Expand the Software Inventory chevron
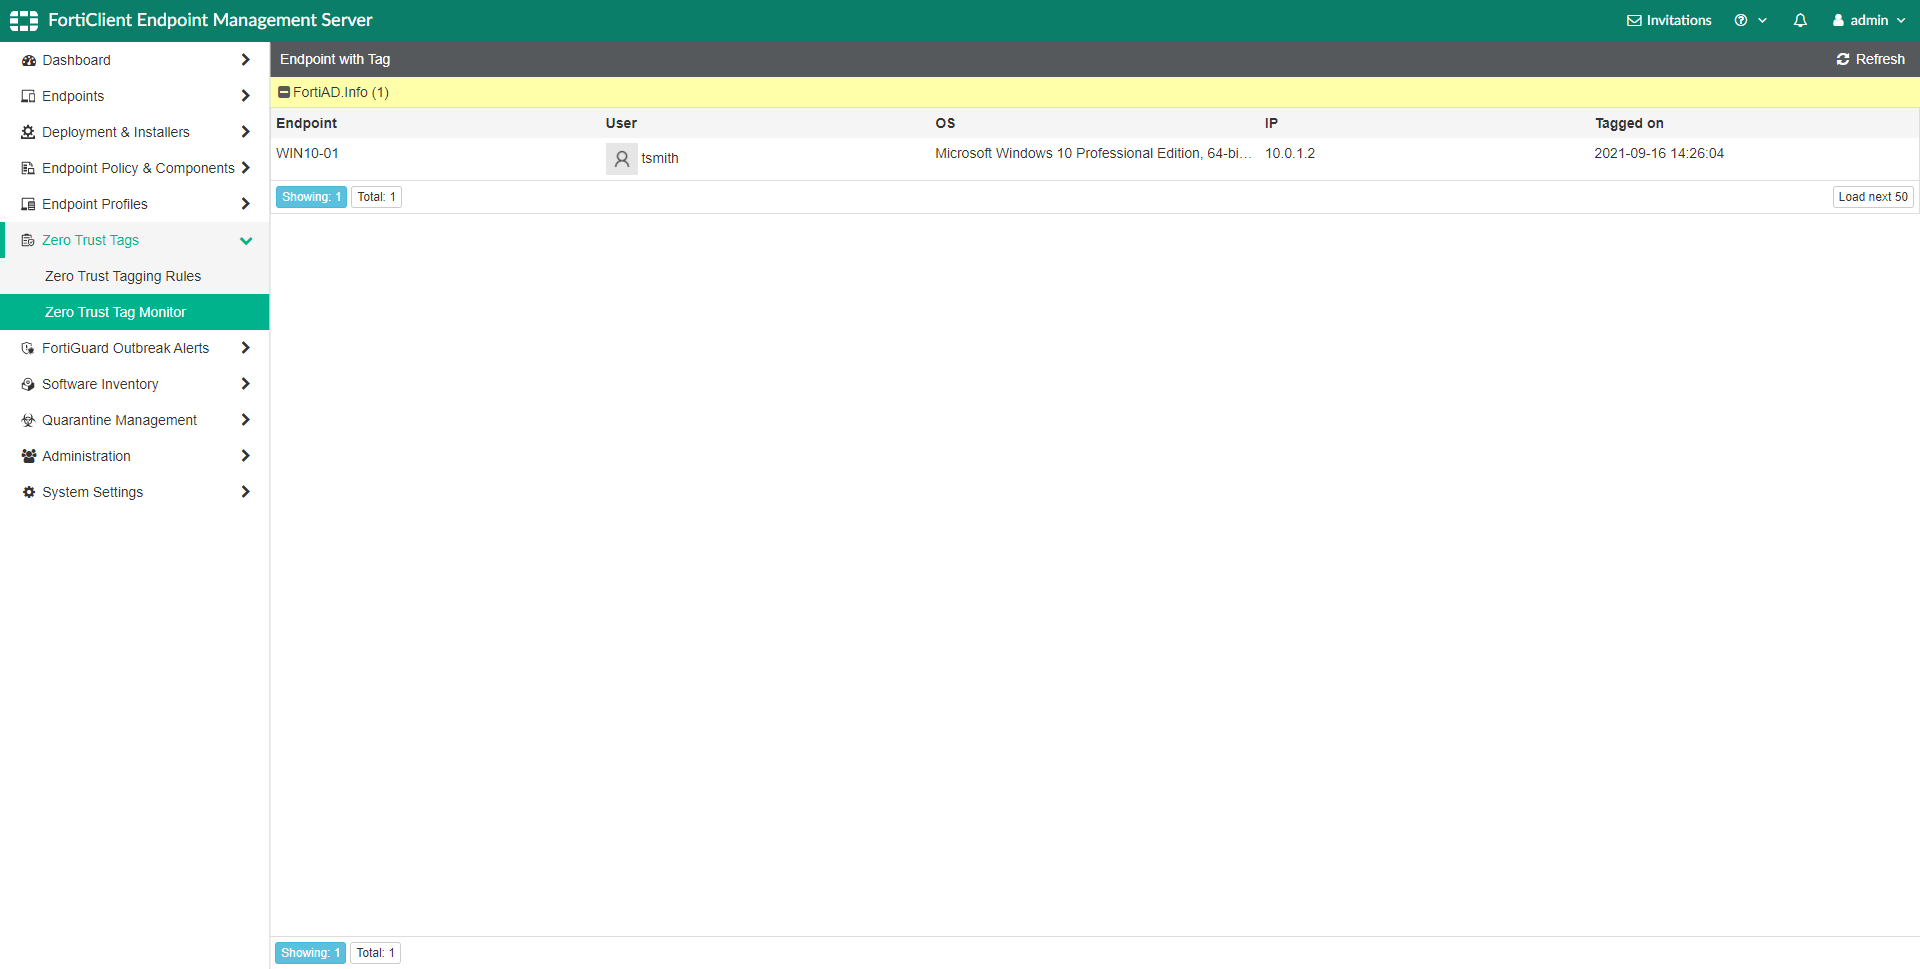Image resolution: width=1920 pixels, height=969 pixels. 245,384
